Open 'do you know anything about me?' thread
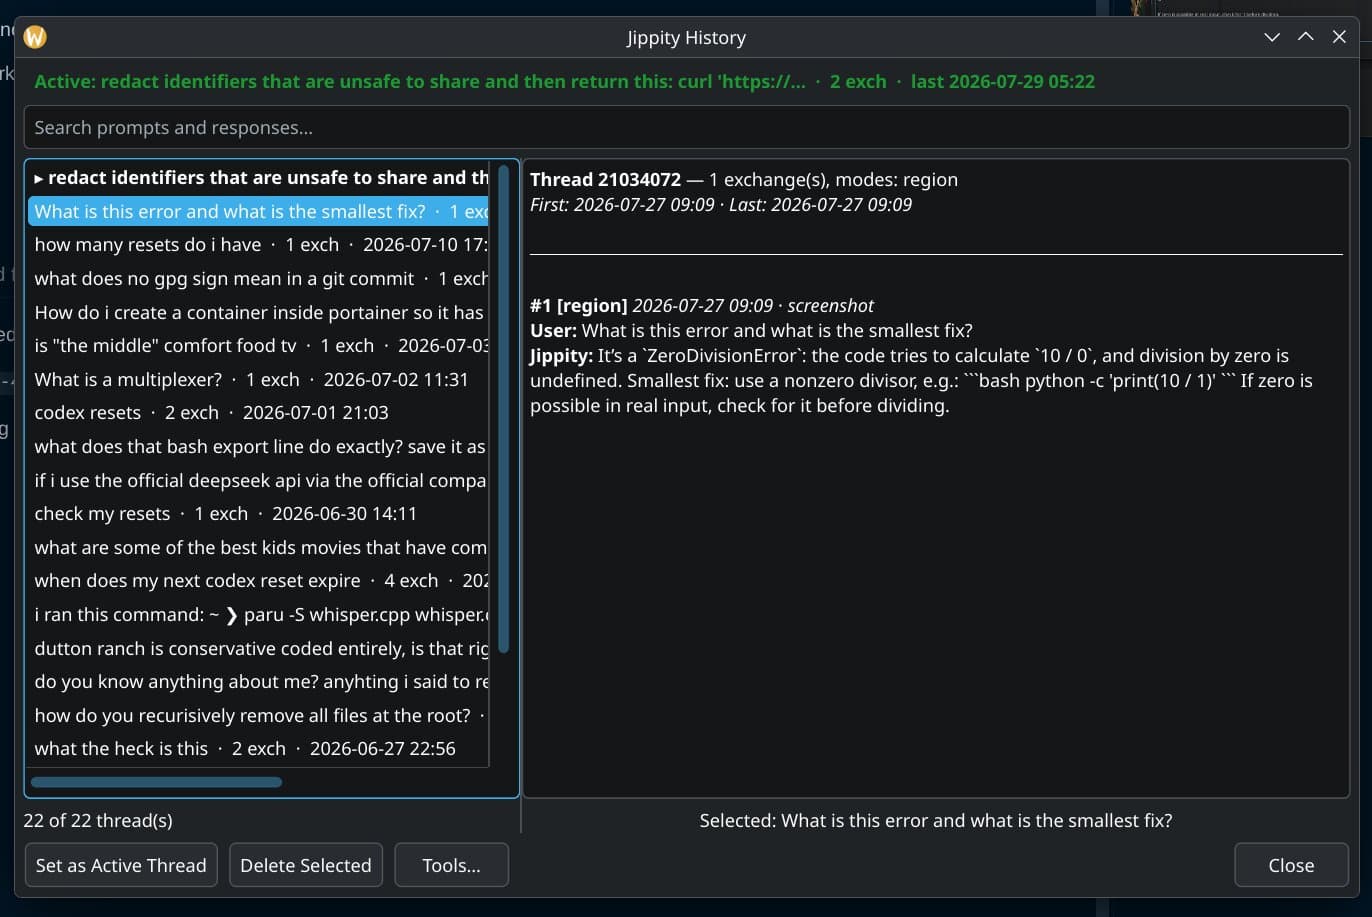Viewport: 1372px width, 917px height. pos(258,681)
